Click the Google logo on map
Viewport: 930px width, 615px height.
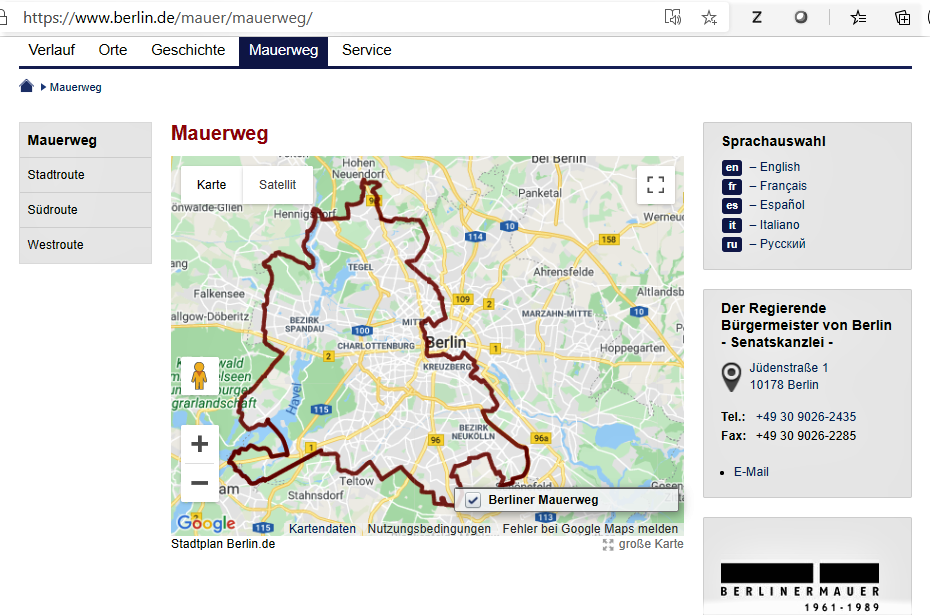pyautogui.click(x=206, y=523)
